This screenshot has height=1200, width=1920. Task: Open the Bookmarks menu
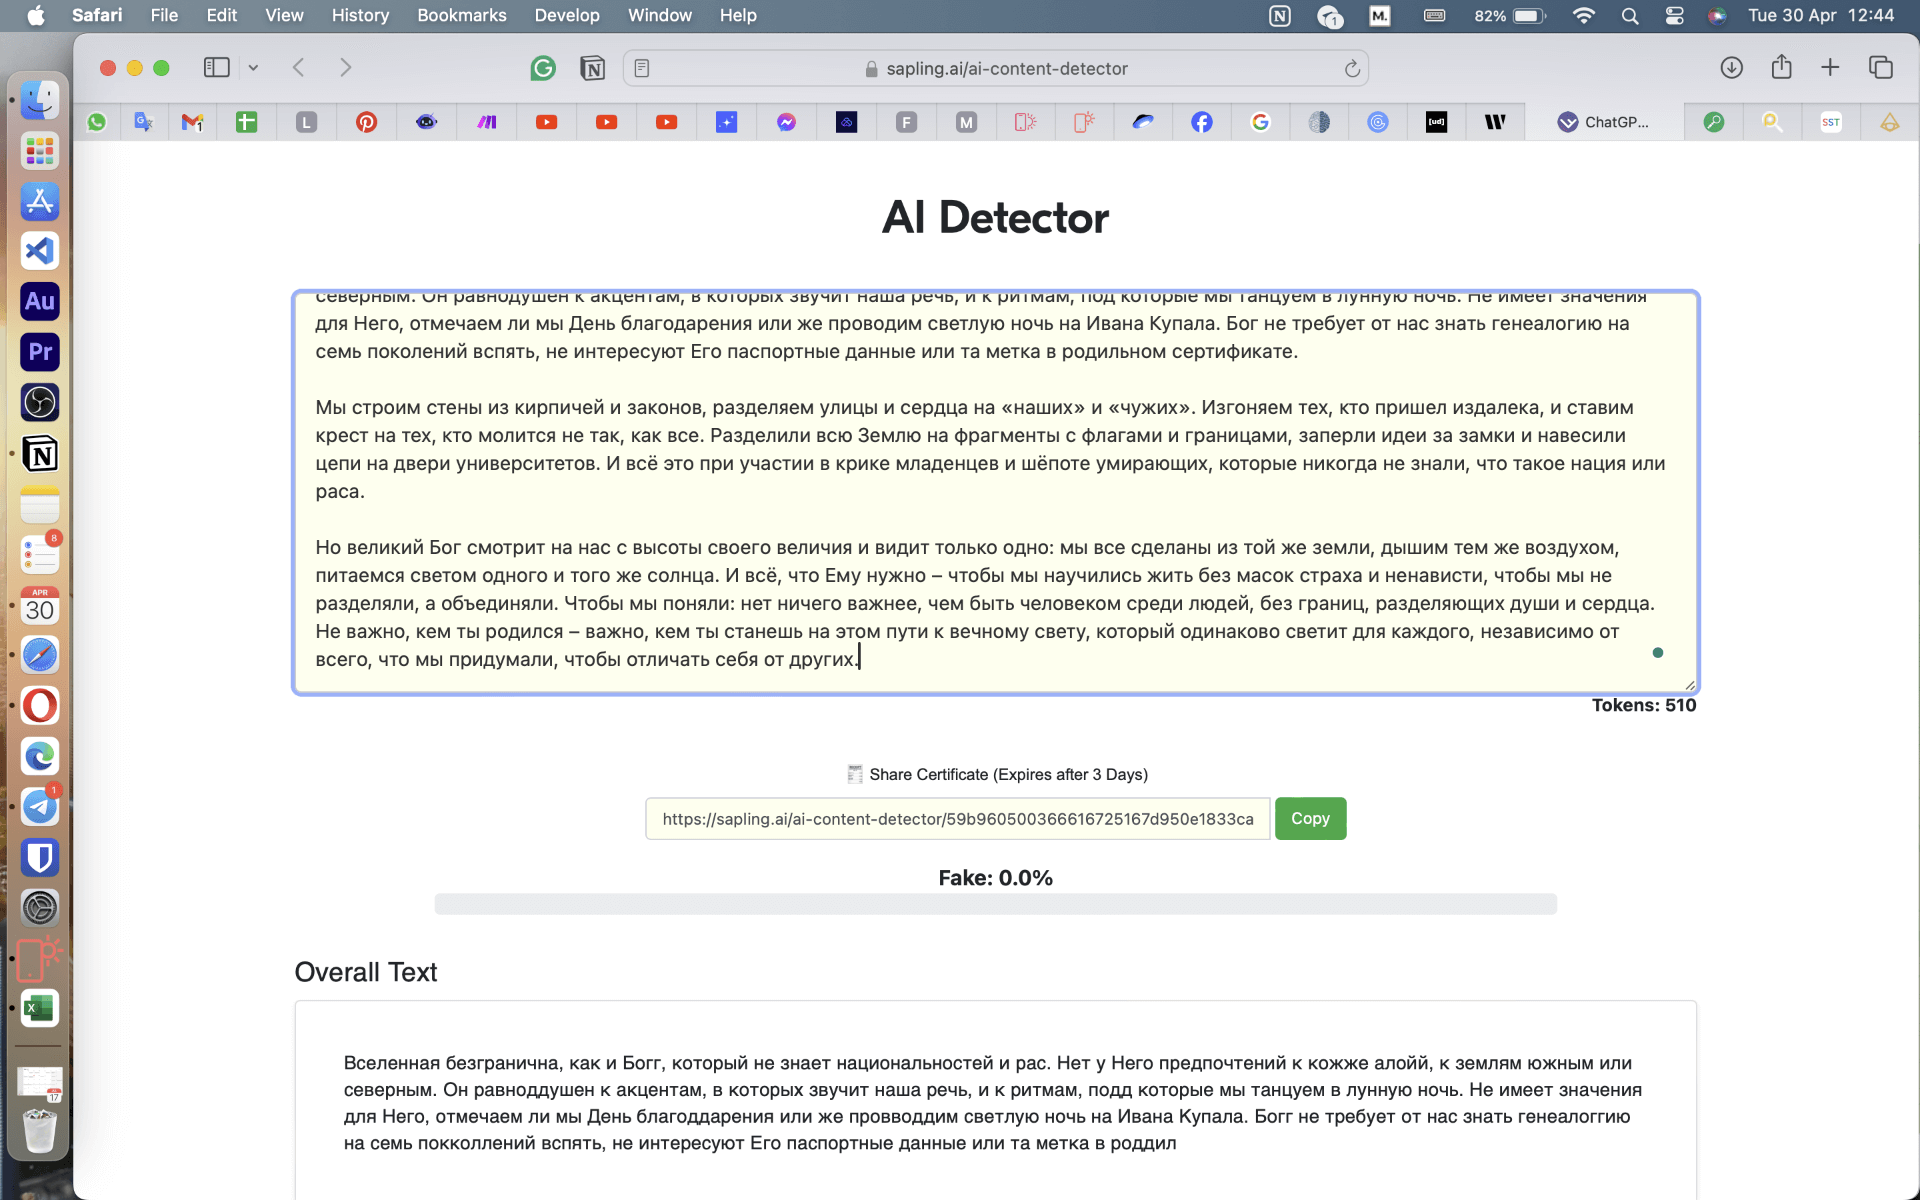click(x=461, y=15)
